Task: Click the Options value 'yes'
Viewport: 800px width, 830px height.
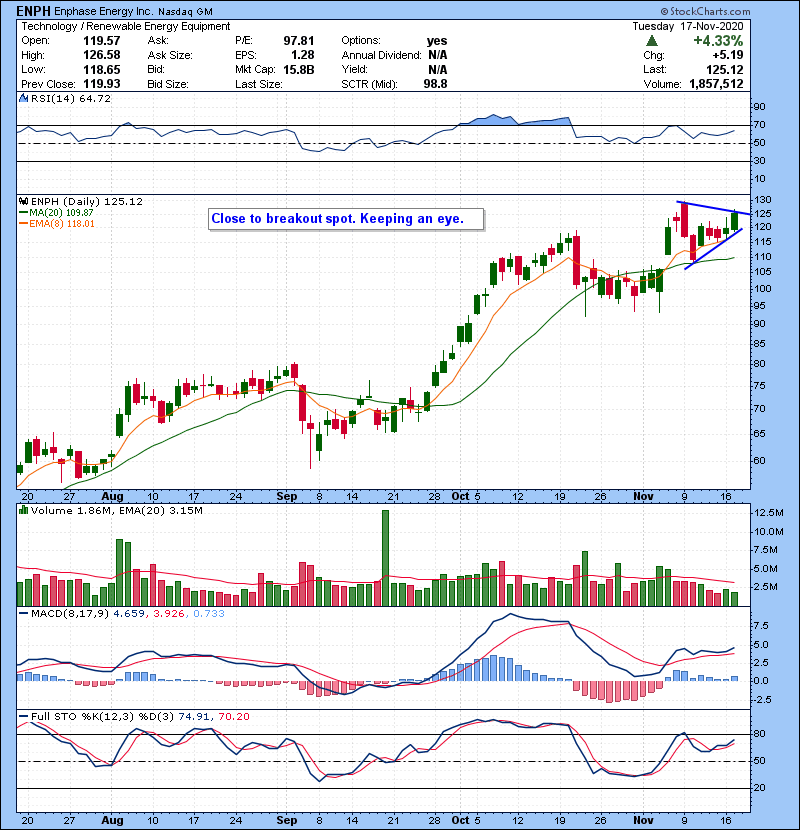Action: pos(437,41)
